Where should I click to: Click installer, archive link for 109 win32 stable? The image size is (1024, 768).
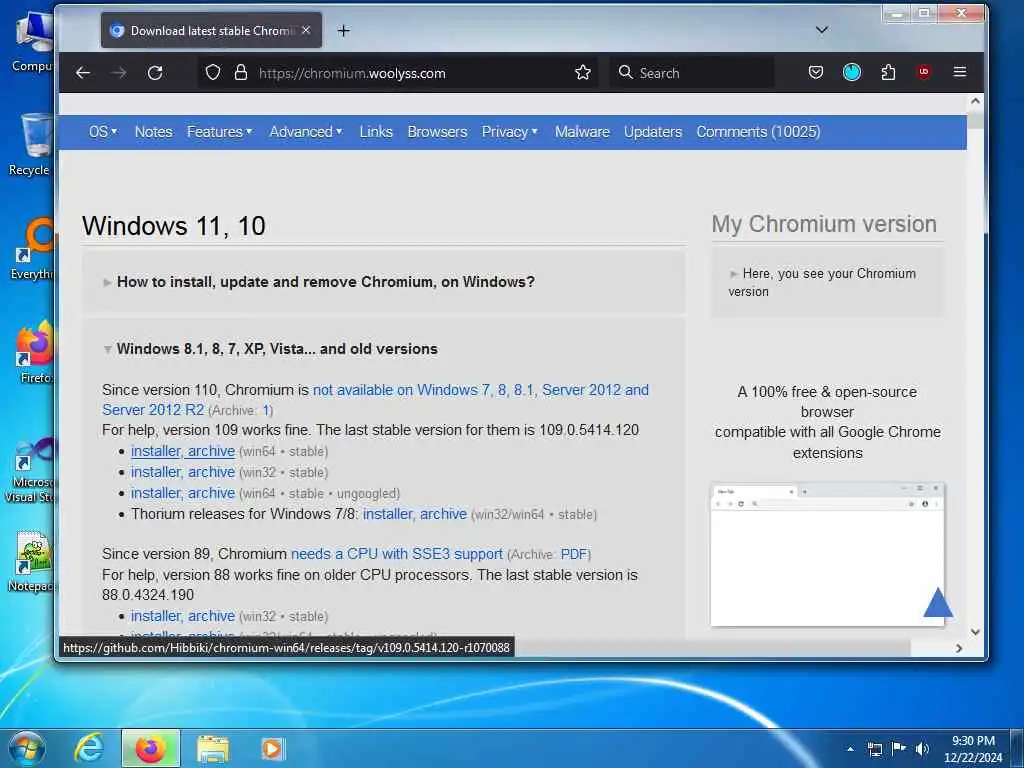point(183,472)
